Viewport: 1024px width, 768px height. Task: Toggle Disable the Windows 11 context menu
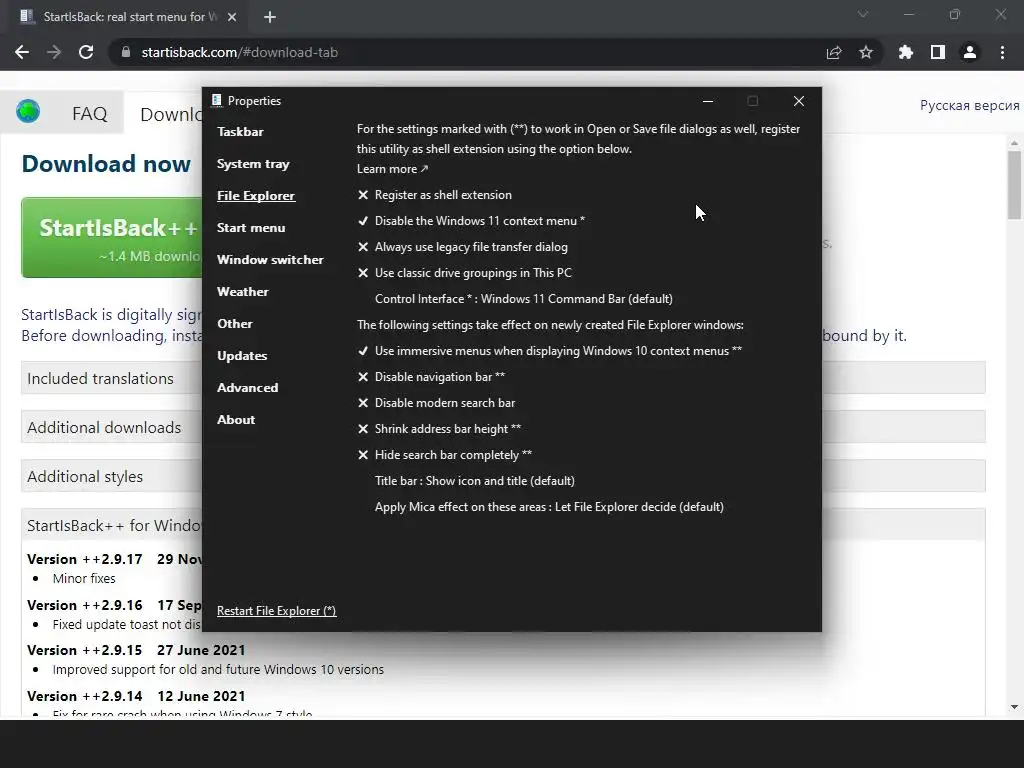click(x=472, y=221)
